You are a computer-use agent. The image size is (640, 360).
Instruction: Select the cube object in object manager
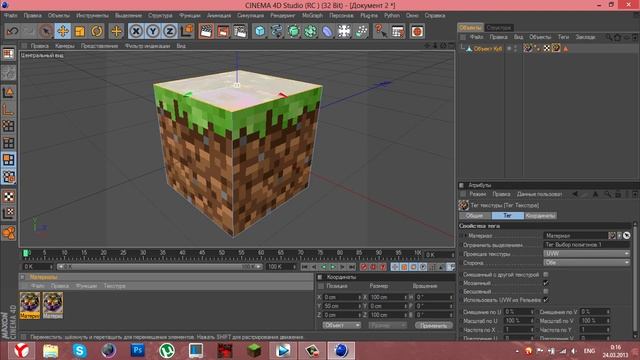coord(487,49)
